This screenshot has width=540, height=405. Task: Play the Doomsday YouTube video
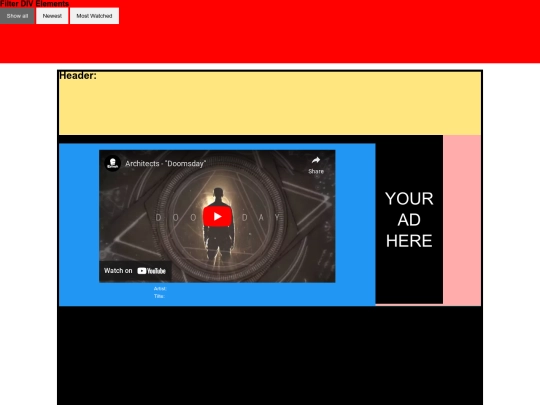(x=217, y=216)
